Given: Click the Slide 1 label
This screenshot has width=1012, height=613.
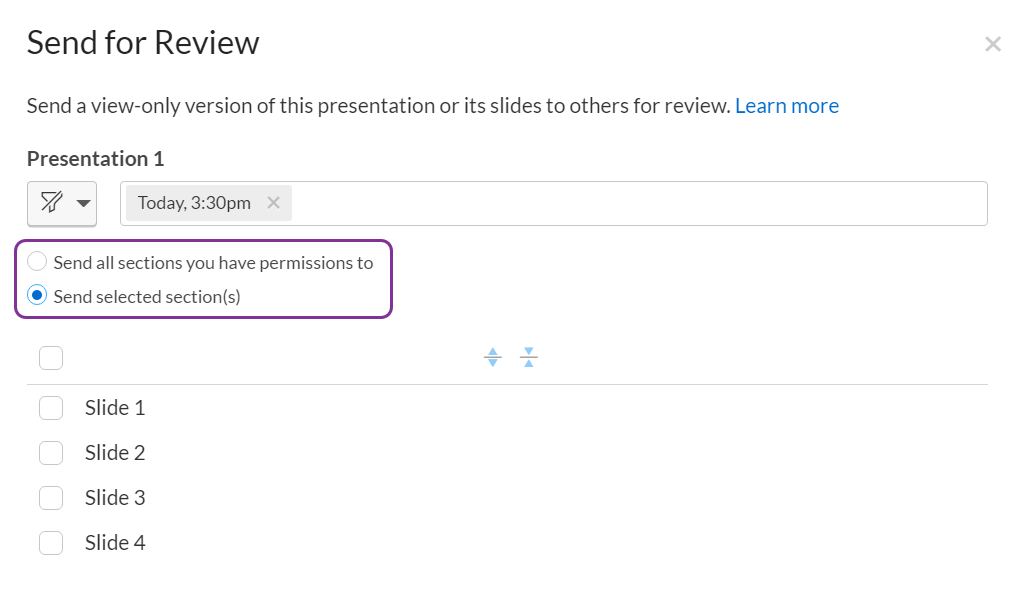Looking at the screenshot, I should coord(115,408).
